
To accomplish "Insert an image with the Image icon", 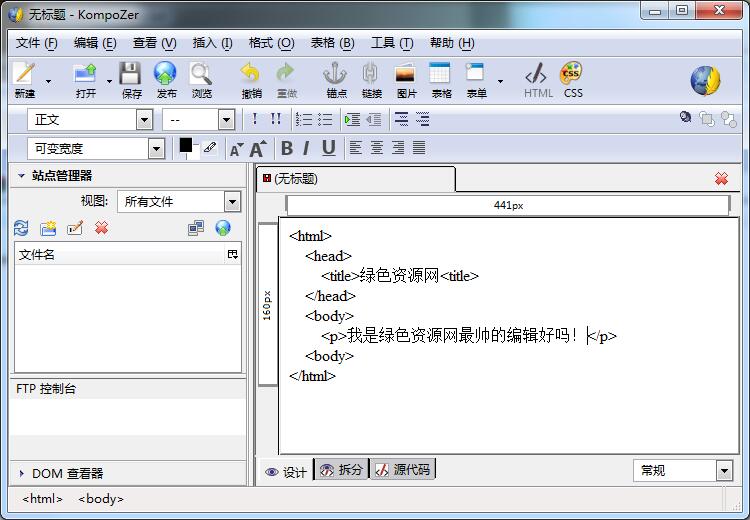I will click(x=406, y=74).
